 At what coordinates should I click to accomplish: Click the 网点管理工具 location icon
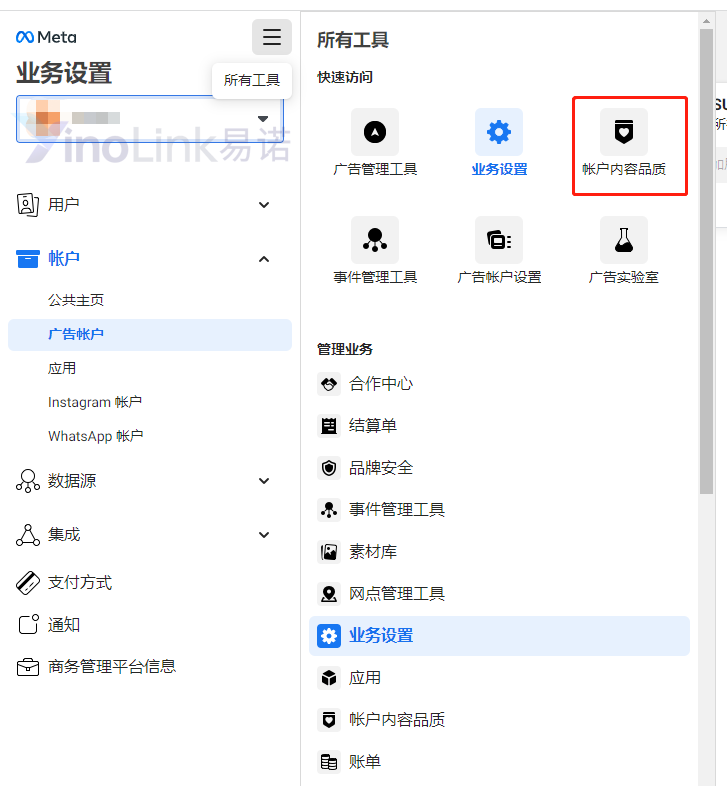pos(329,594)
